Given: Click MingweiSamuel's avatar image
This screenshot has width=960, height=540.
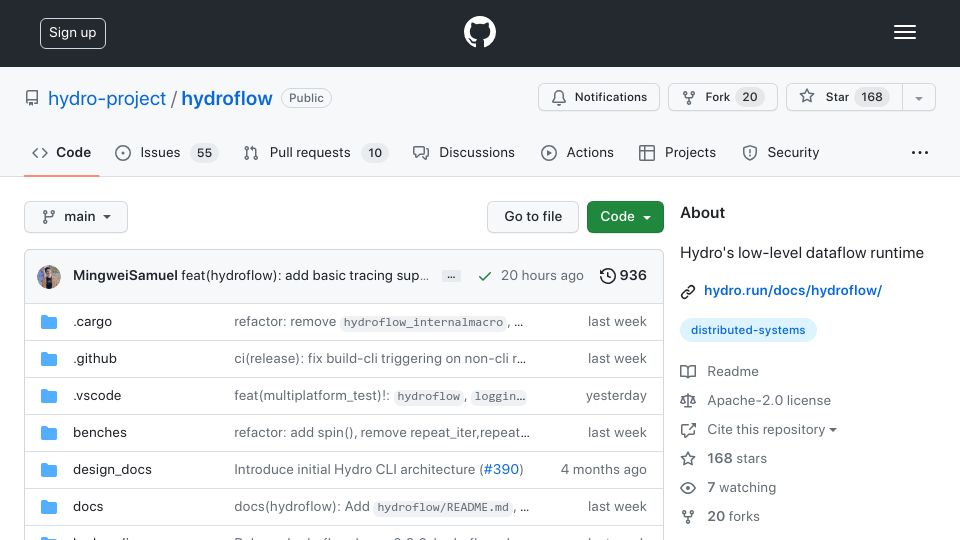Looking at the screenshot, I should tap(49, 277).
